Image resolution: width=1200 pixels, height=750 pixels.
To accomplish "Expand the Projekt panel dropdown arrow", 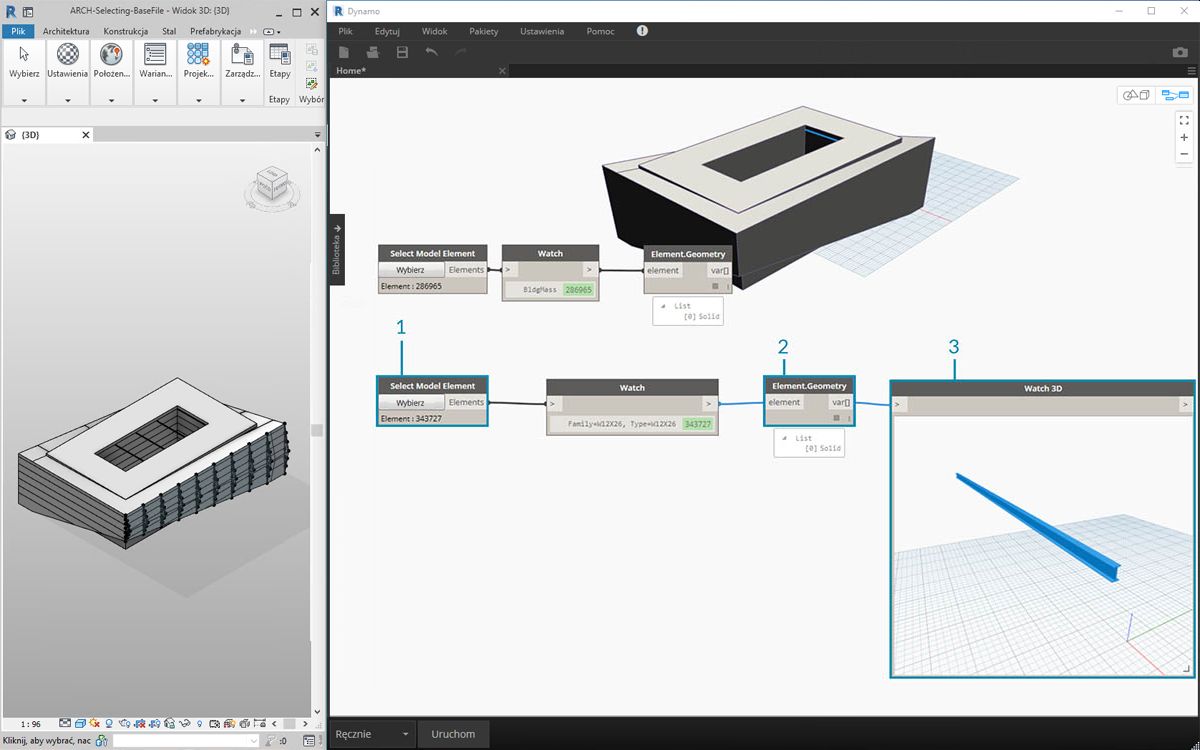I will (198, 100).
